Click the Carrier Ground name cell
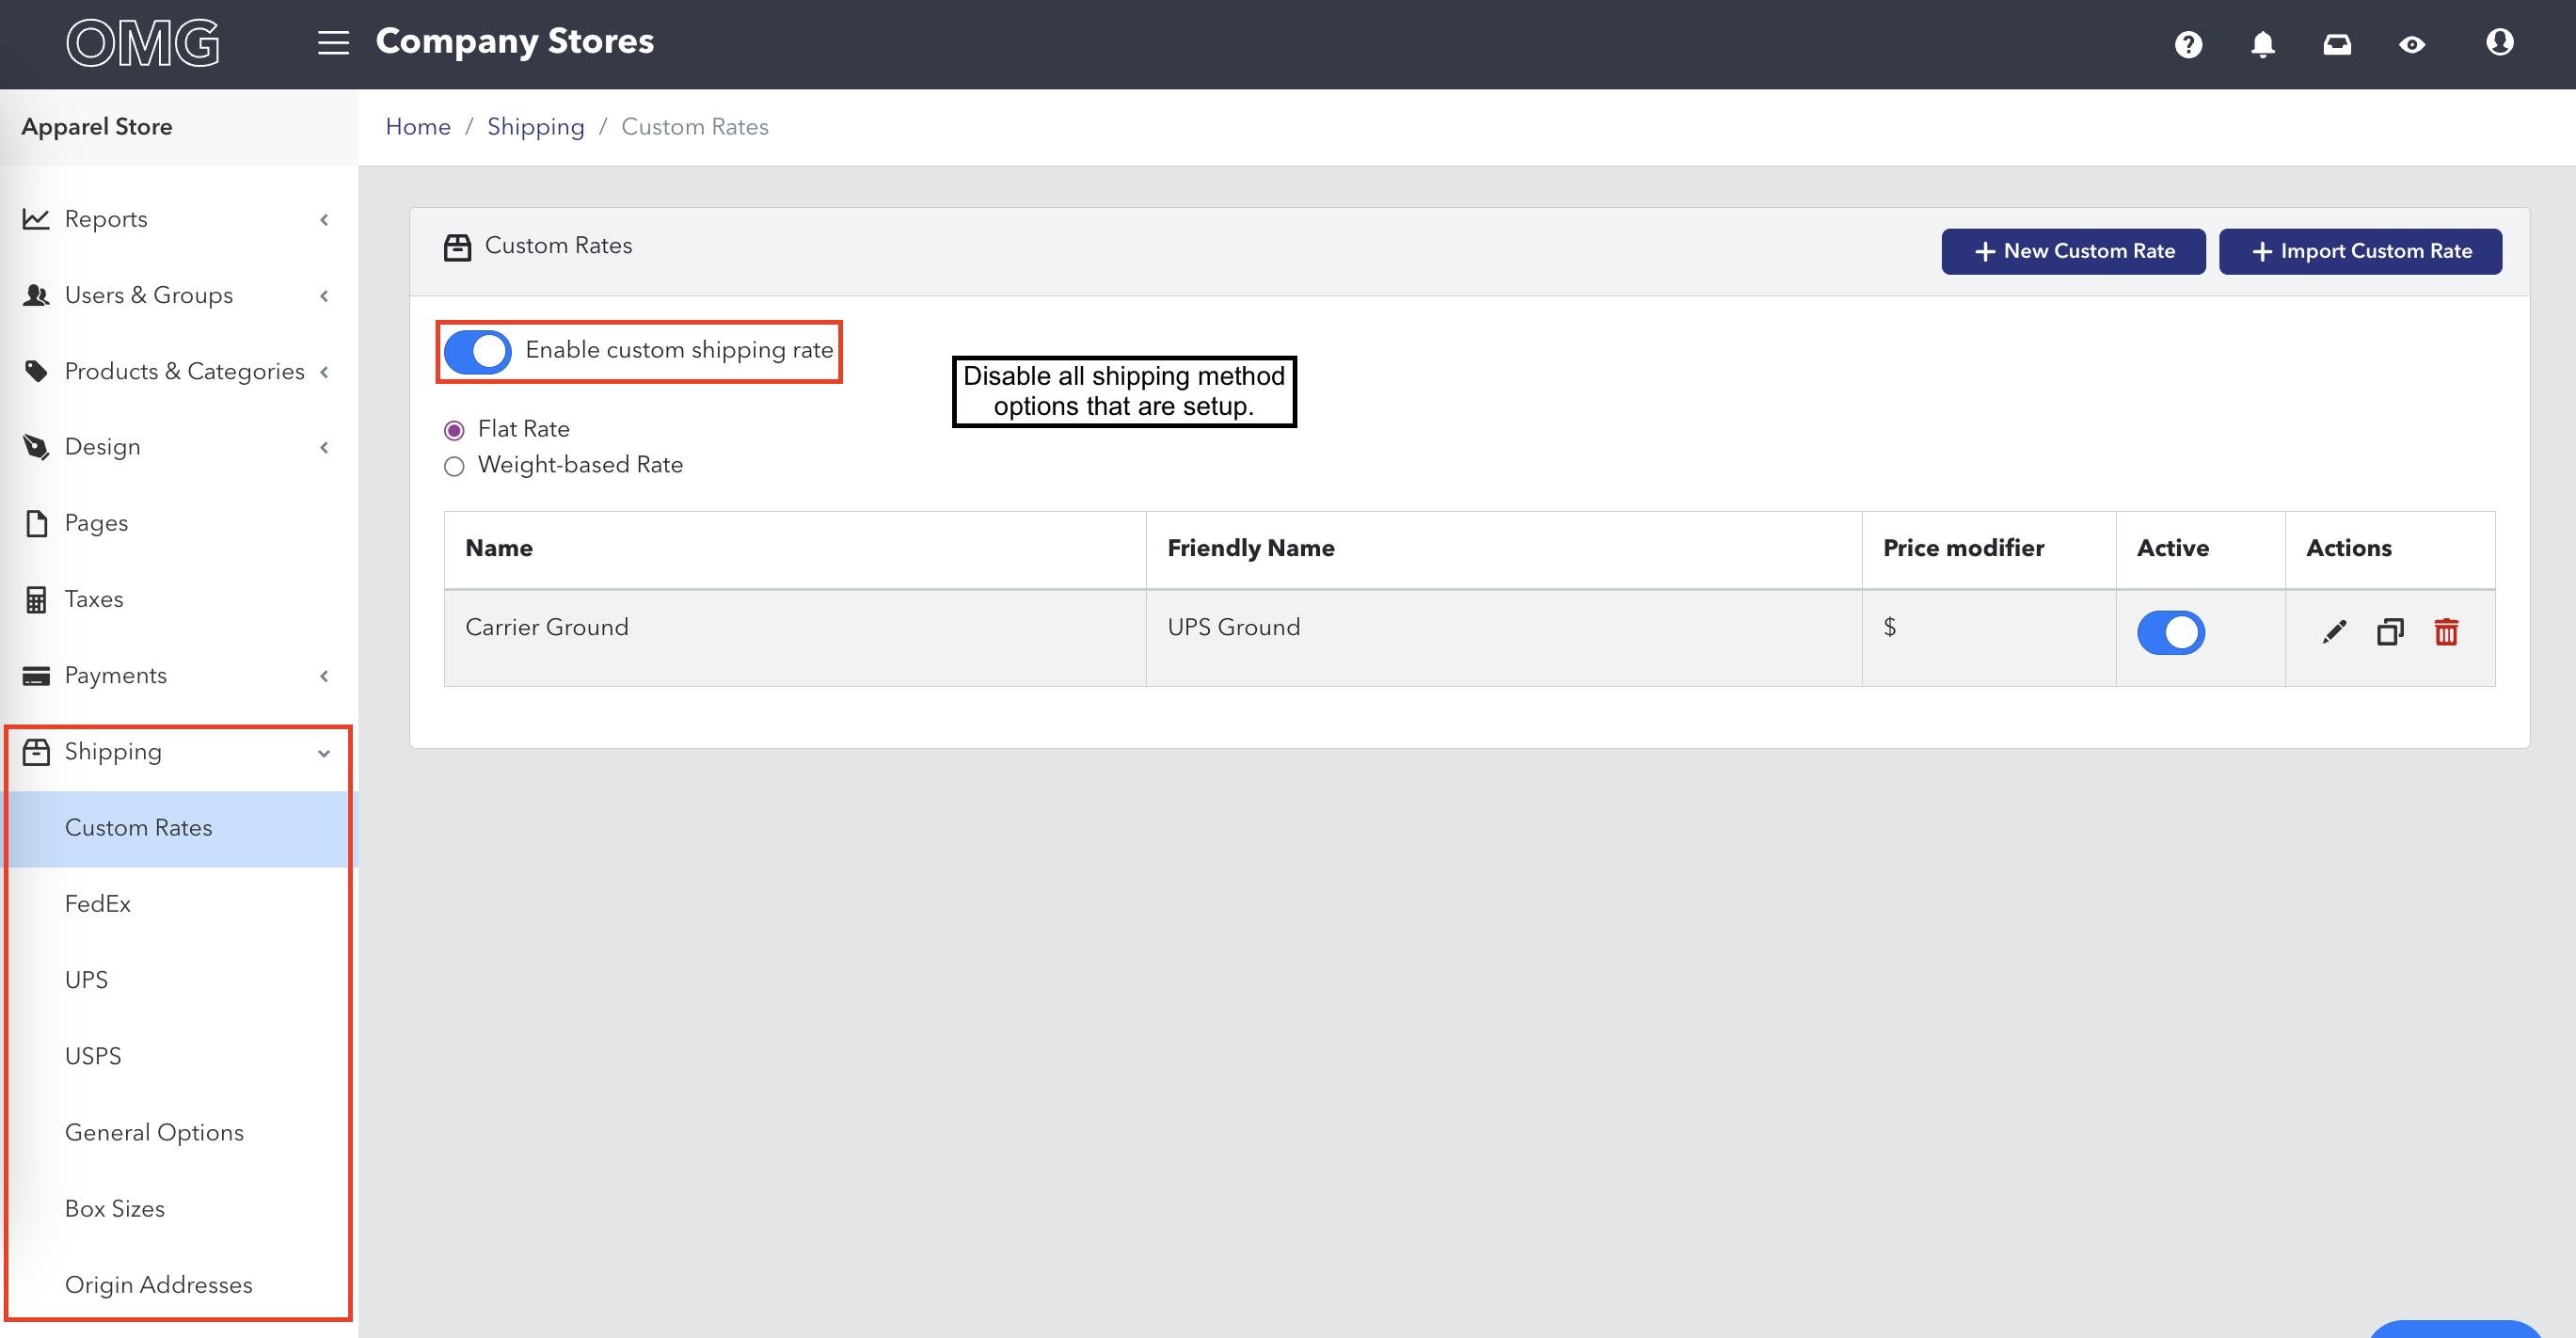The image size is (2576, 1338). point(795,637)
